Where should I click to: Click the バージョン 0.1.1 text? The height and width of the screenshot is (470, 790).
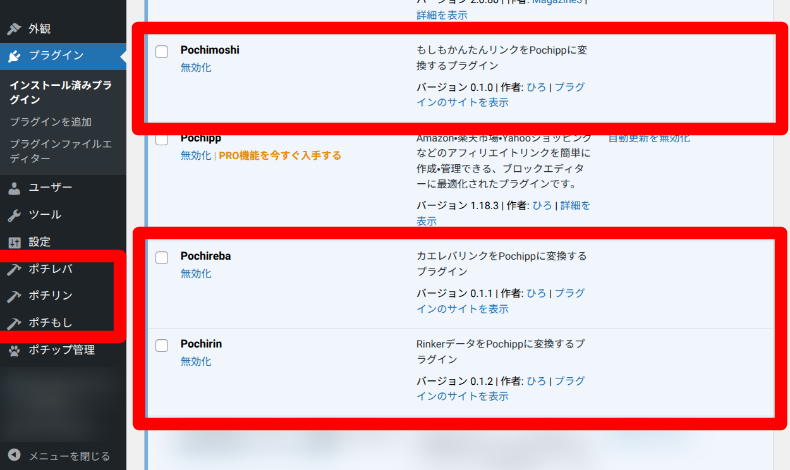pos(454,293)
